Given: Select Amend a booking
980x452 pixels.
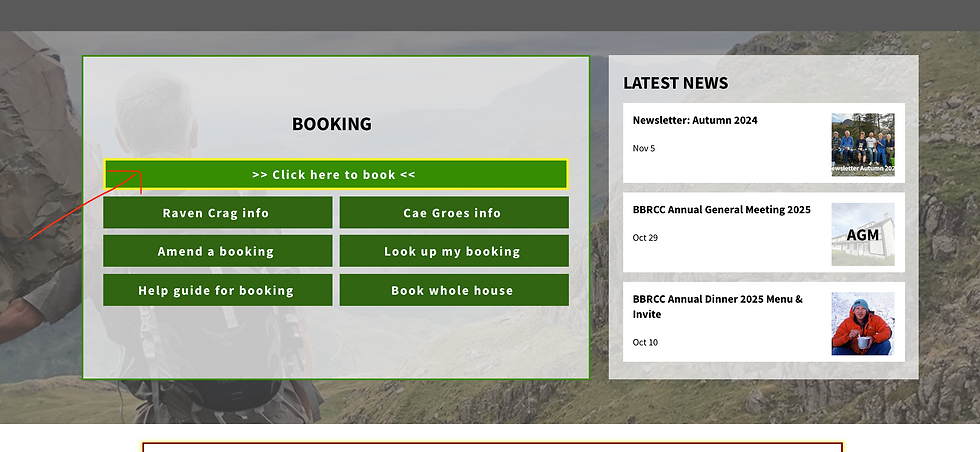Looking at the screenshot, I should pyautogui.click(x=218, y=251).
